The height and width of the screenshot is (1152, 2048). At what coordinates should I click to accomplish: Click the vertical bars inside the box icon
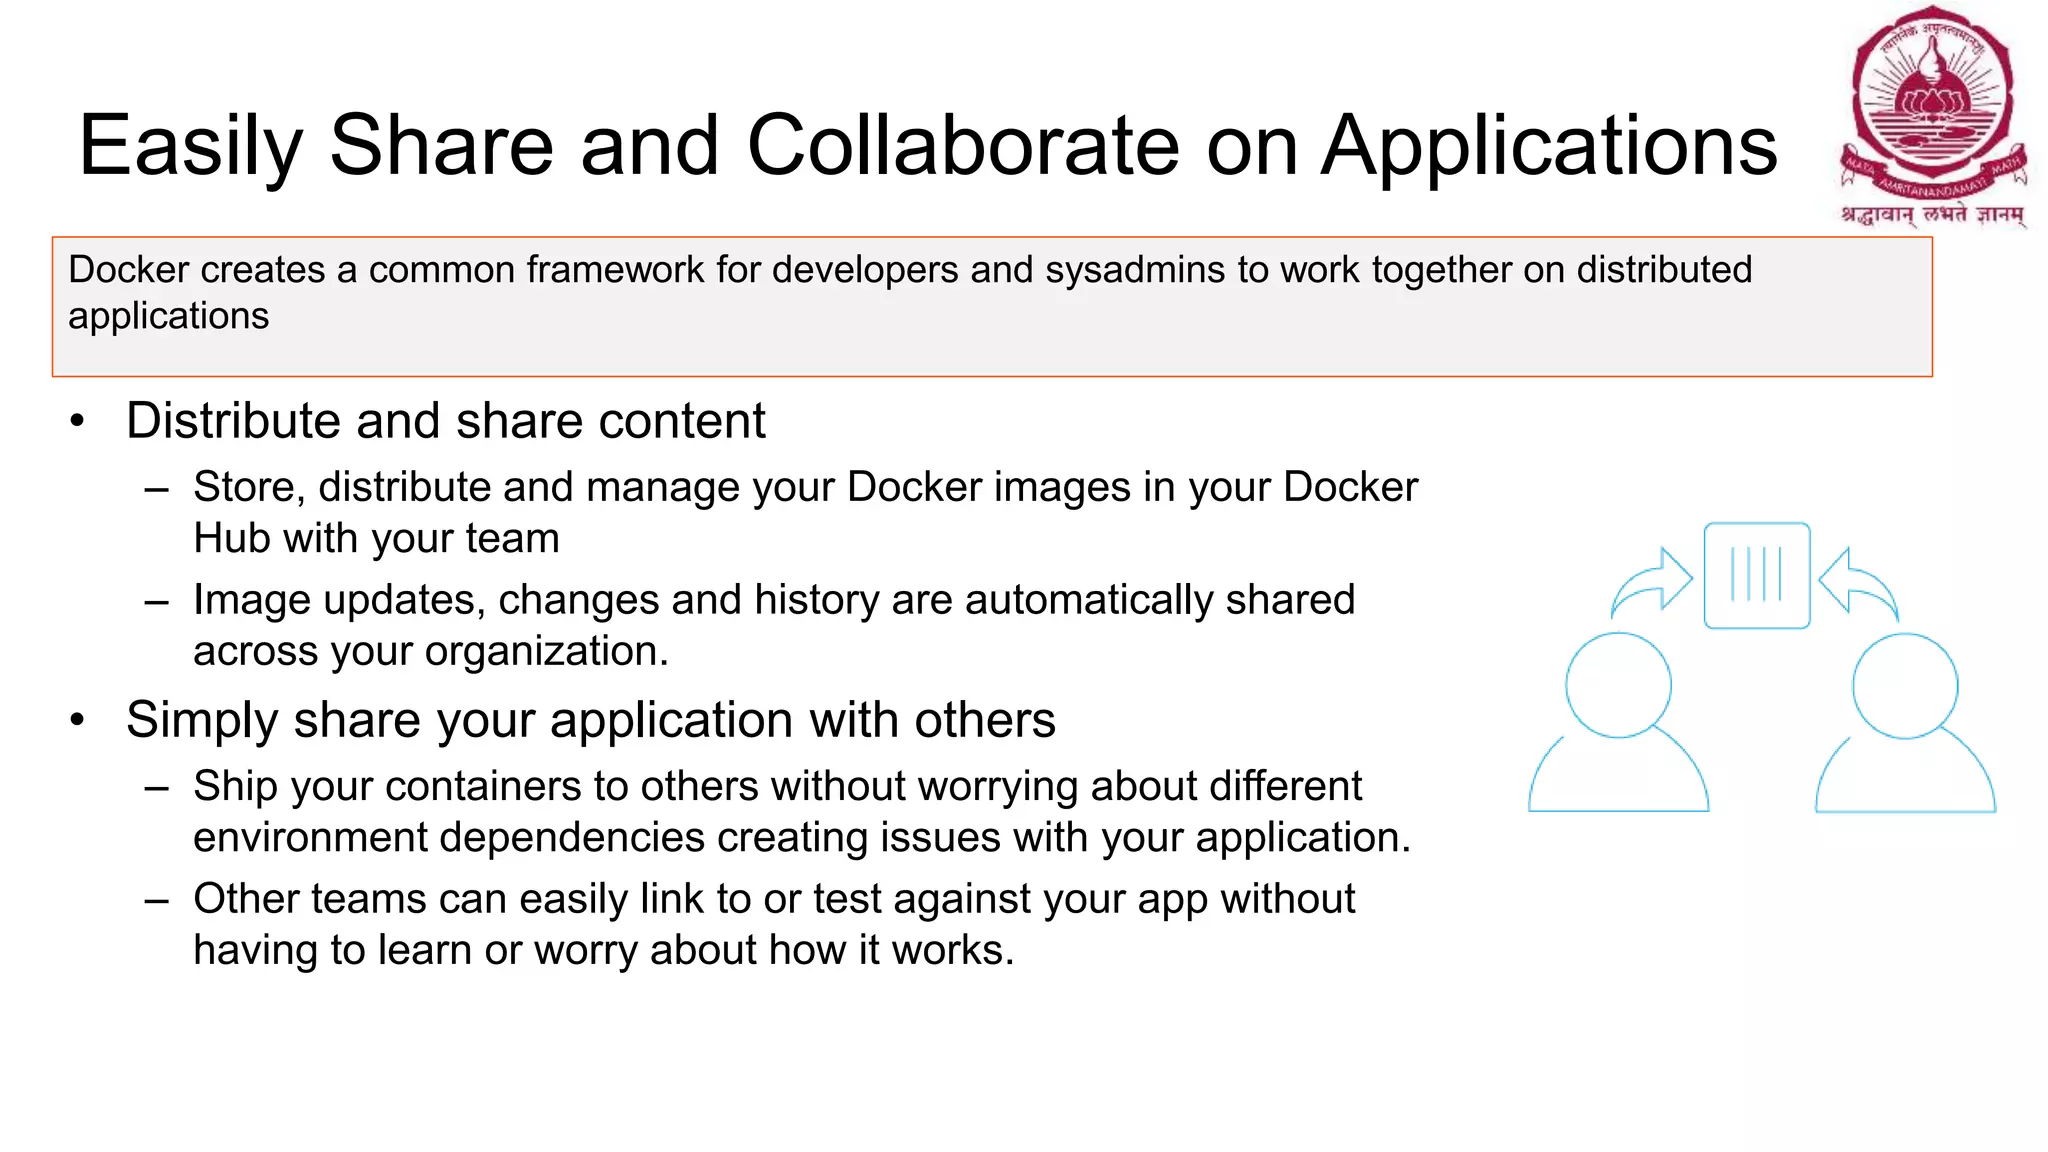click(x=1757, y=574)
